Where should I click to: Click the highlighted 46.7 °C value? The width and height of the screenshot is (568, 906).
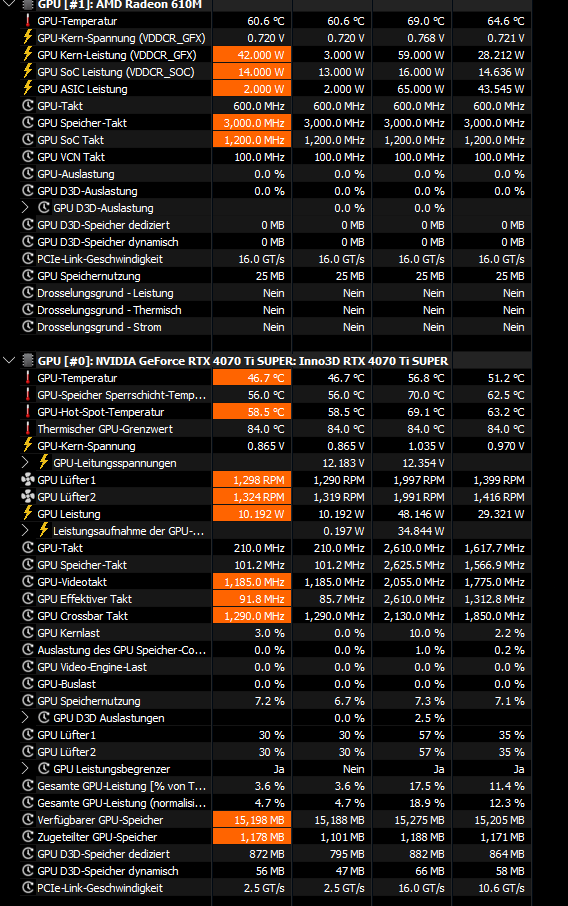tap(252, 378)
